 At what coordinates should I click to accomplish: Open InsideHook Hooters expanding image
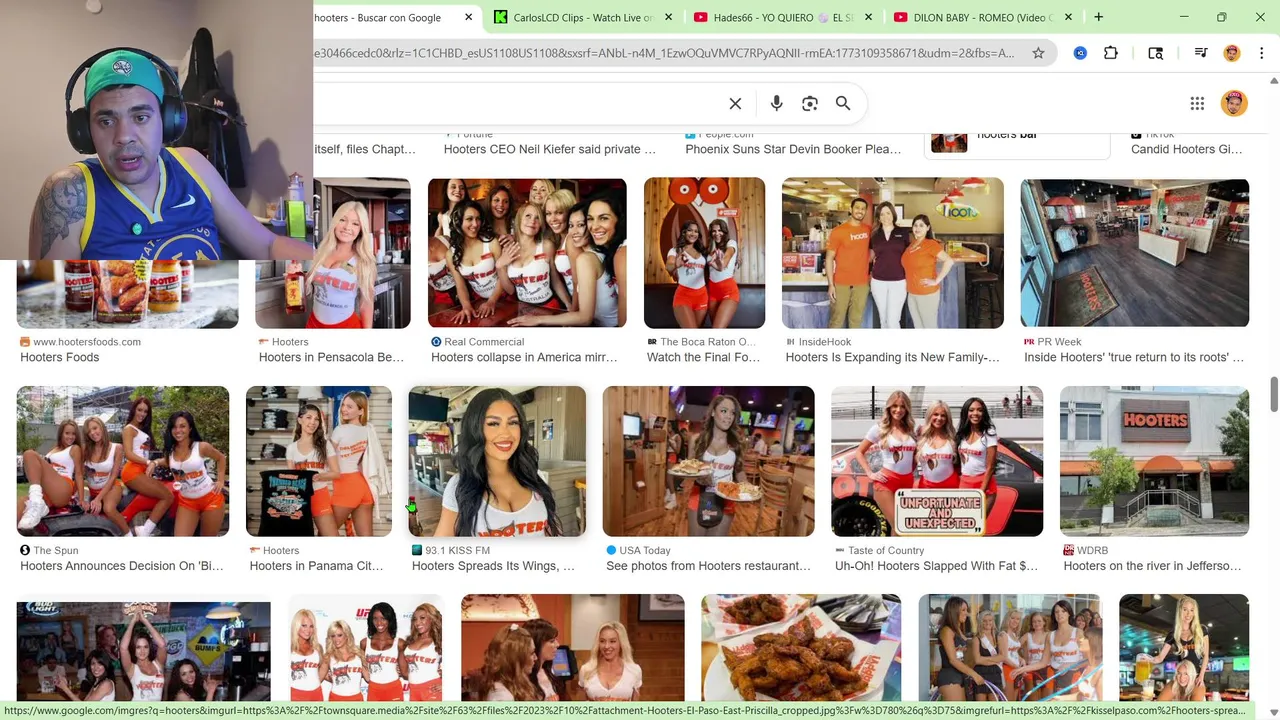pos(892,254)
